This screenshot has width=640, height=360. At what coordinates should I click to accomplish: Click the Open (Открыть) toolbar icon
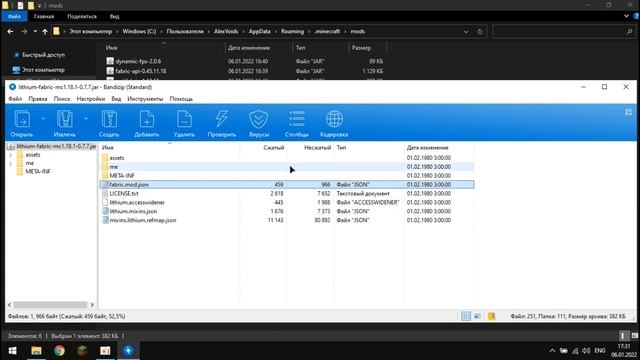pyautogui.click(x=22, y=123)
